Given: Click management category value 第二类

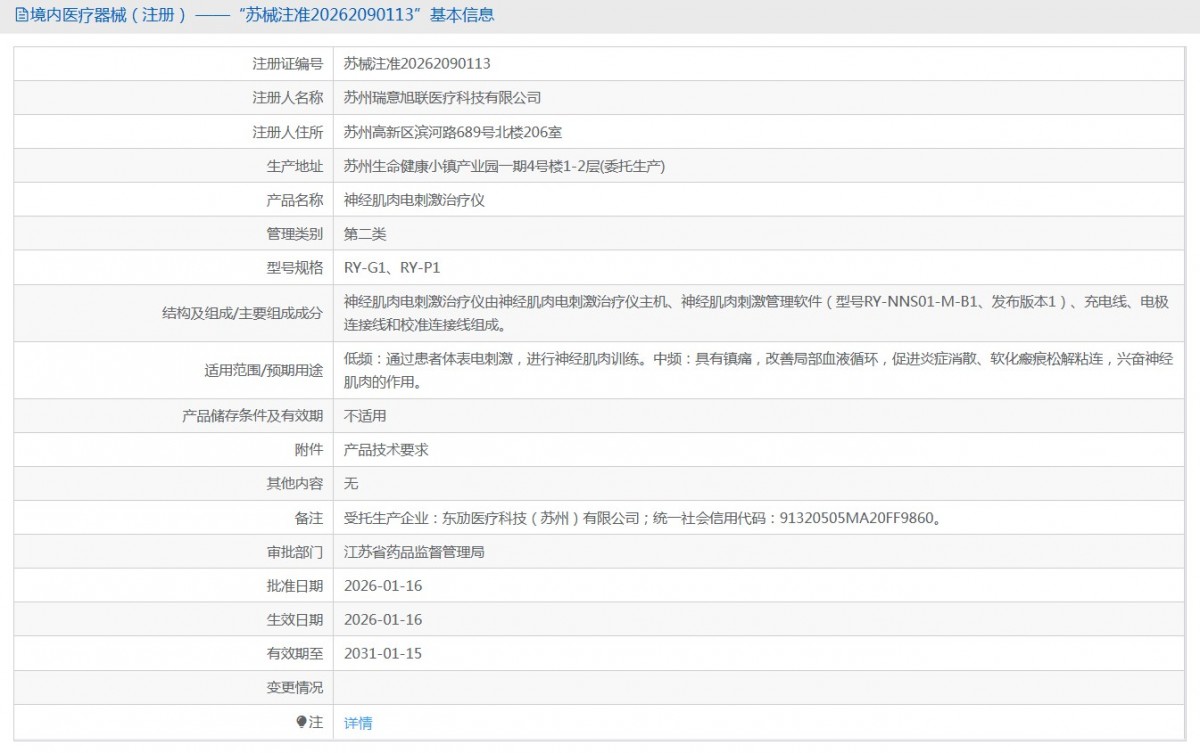Looking at the screenshot, I should [x=365, y=234].
